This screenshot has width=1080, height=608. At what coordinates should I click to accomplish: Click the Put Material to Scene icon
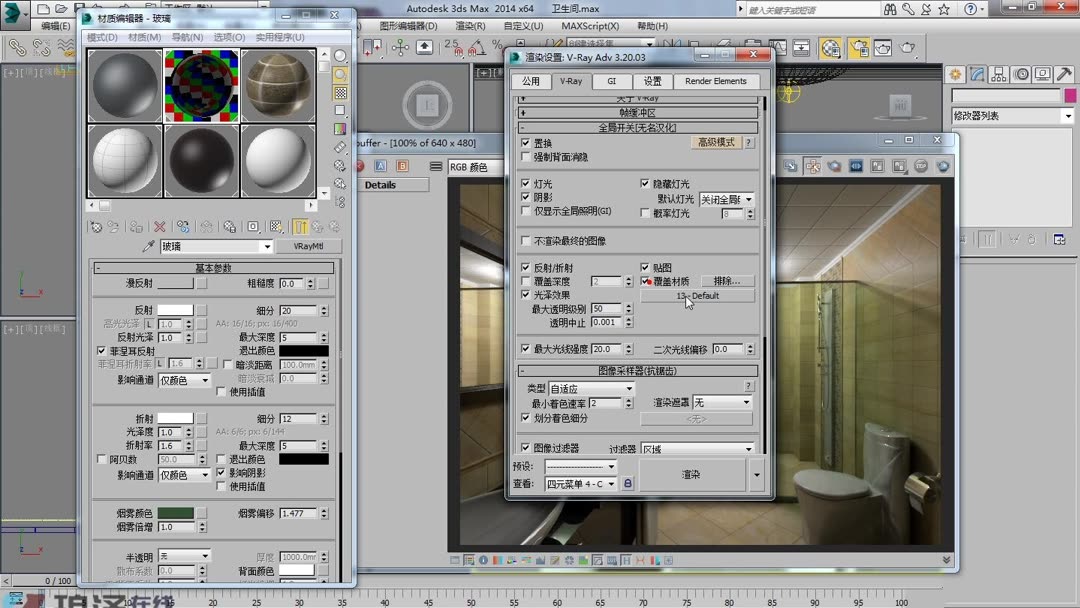pos(113,226)
